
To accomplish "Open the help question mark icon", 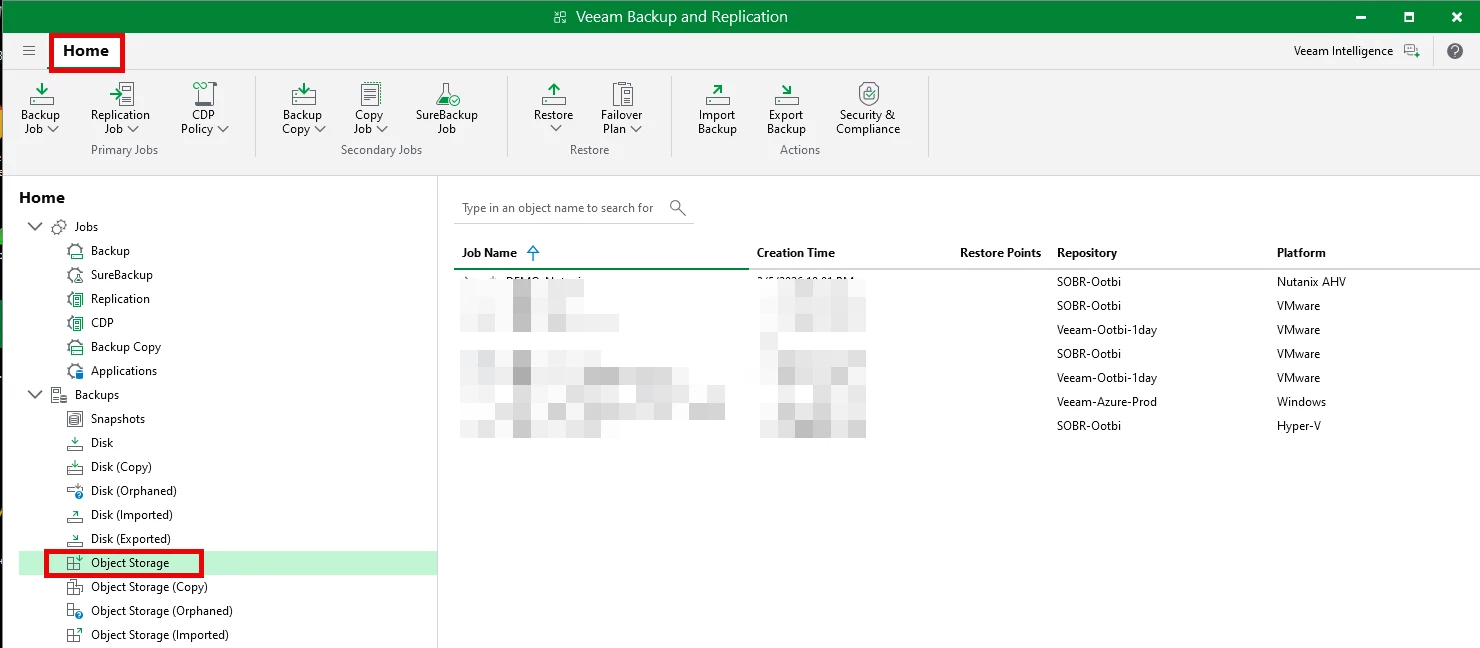I will pos(1454,51).
